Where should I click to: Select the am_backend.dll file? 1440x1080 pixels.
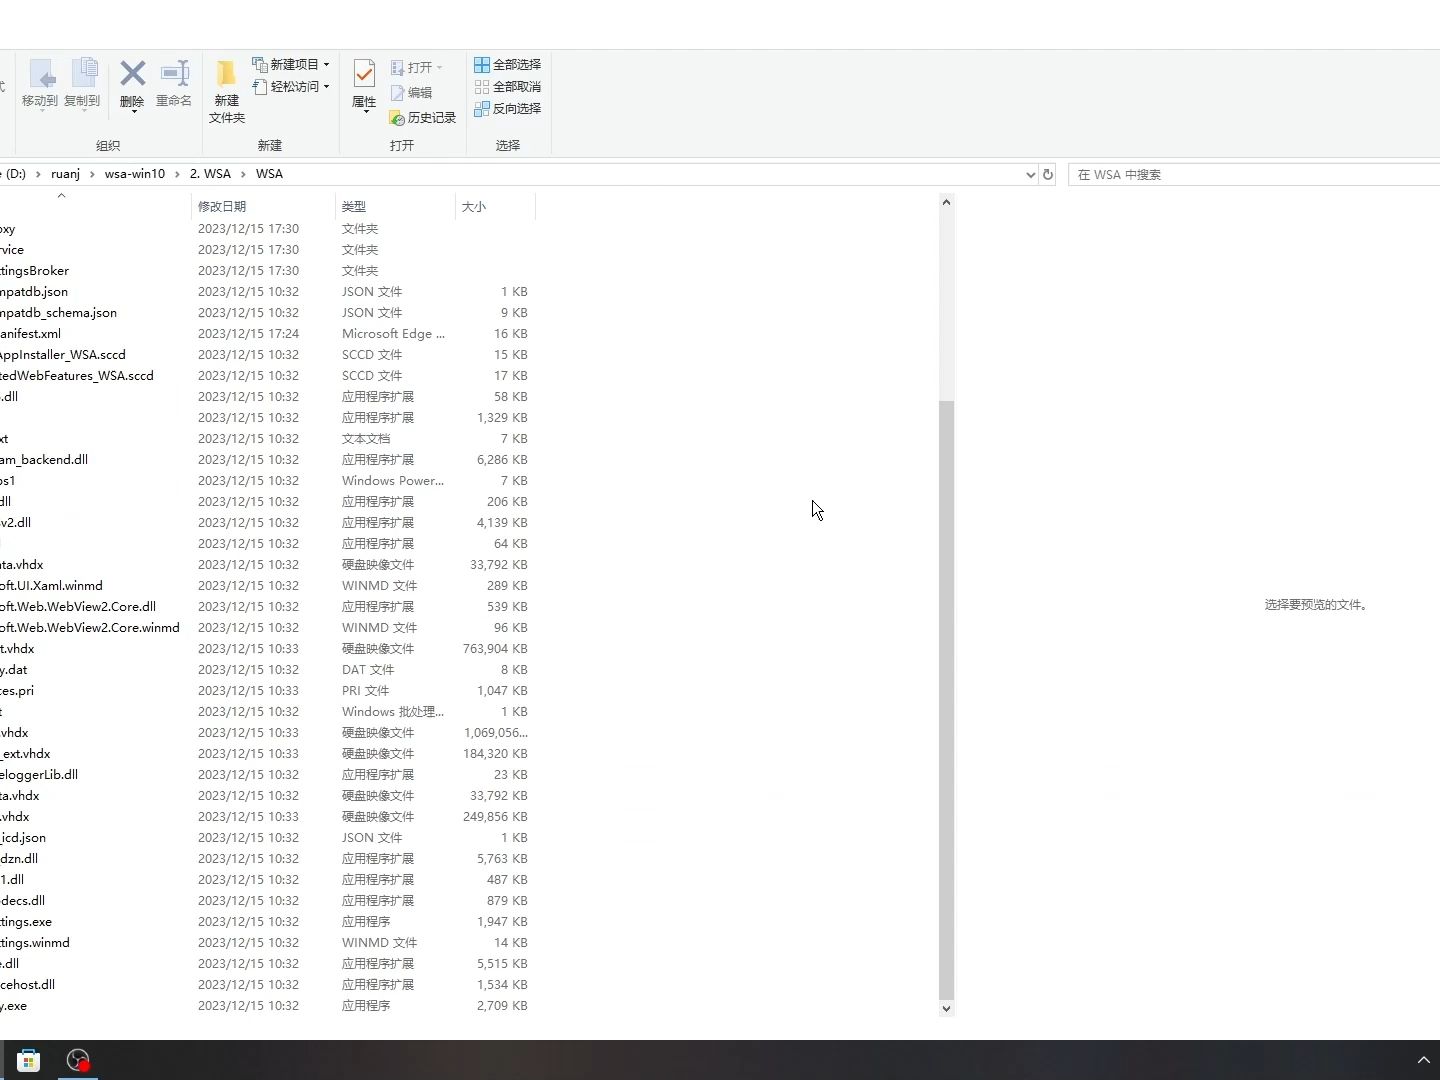265,460
